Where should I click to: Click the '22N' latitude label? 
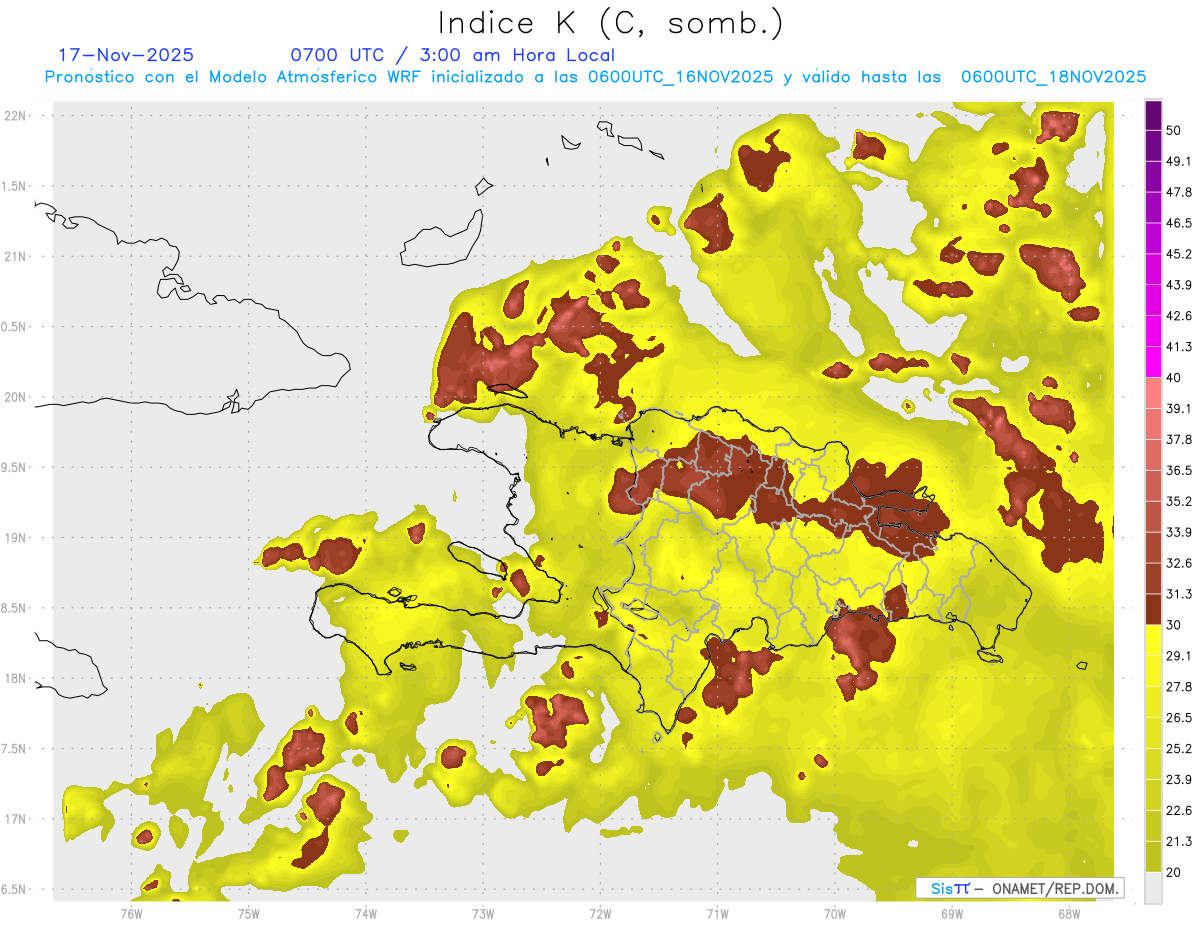click(15, 116)
